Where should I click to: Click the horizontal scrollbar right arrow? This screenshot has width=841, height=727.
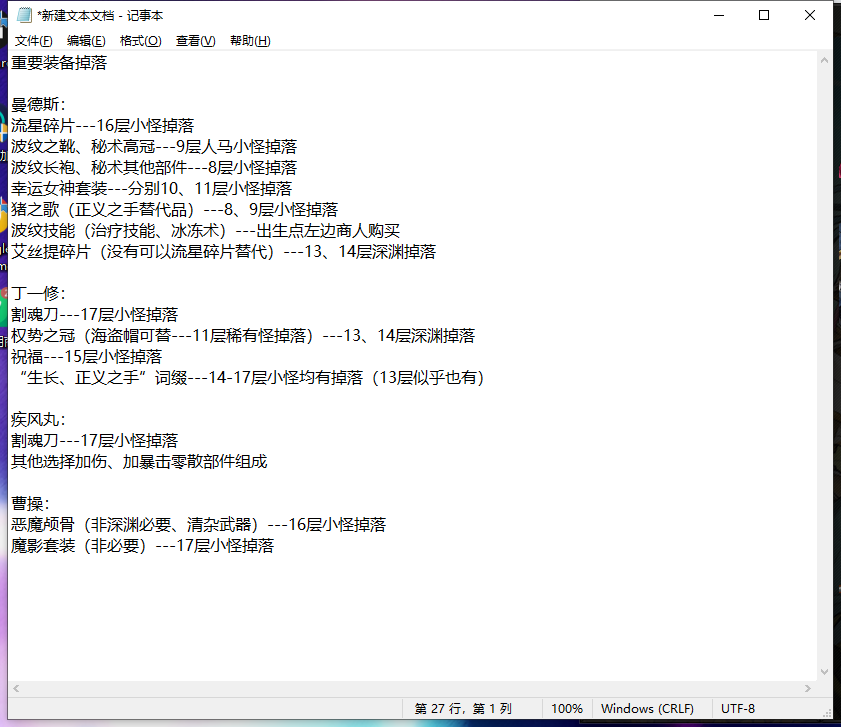[808, 688]
